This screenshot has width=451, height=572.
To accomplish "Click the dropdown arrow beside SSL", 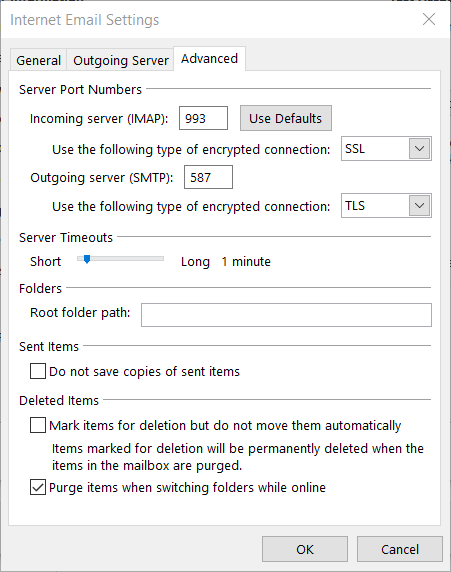I will tap(419, 148).
